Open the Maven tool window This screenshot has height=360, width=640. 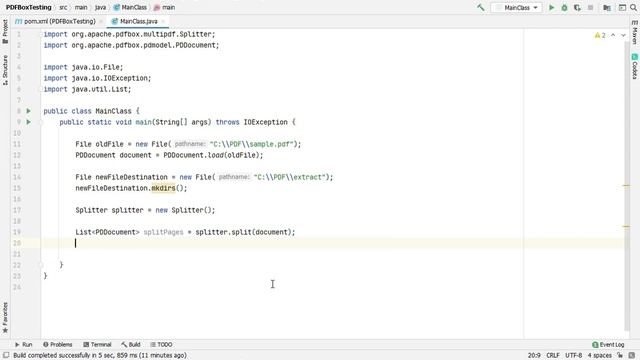635,32
